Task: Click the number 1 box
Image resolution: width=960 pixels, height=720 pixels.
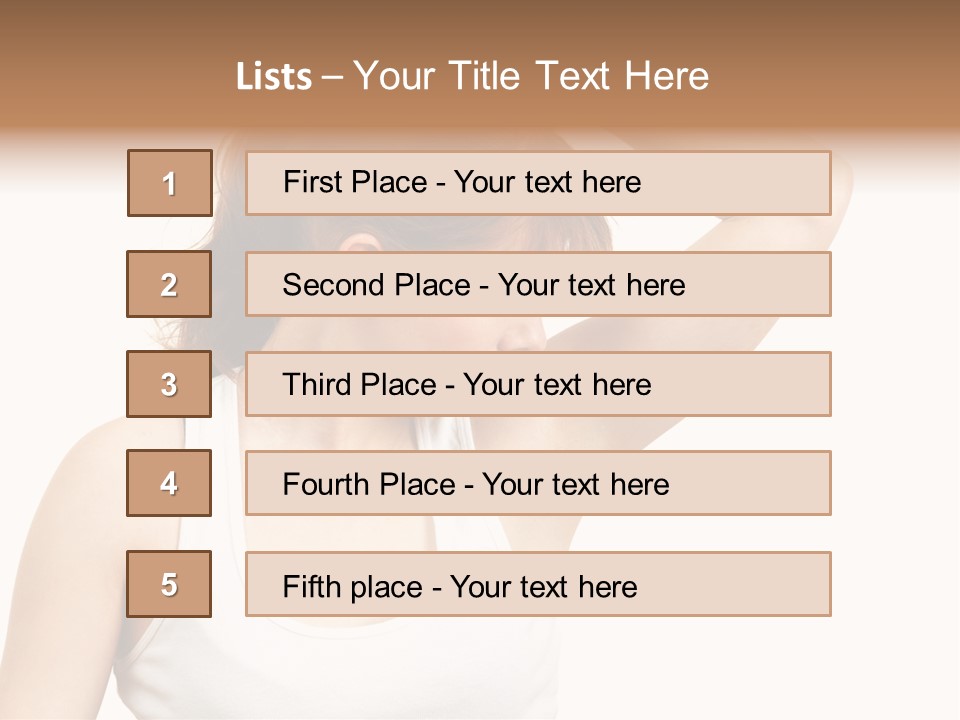Action: click(169, 183)
